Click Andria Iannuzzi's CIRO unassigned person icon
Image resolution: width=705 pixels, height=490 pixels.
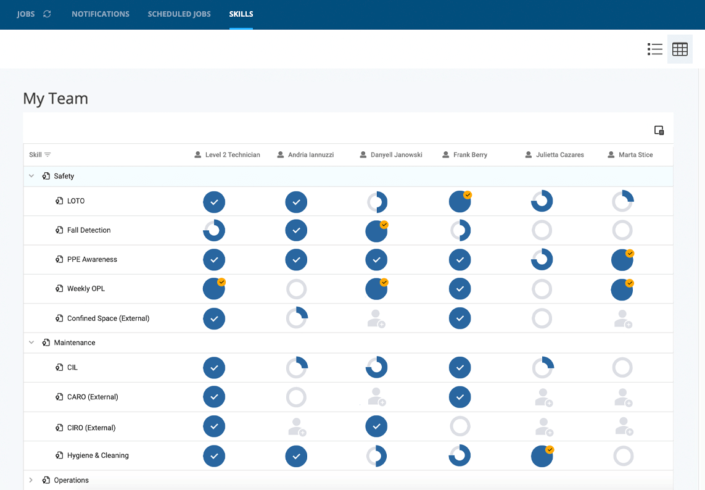coord(296,426)
